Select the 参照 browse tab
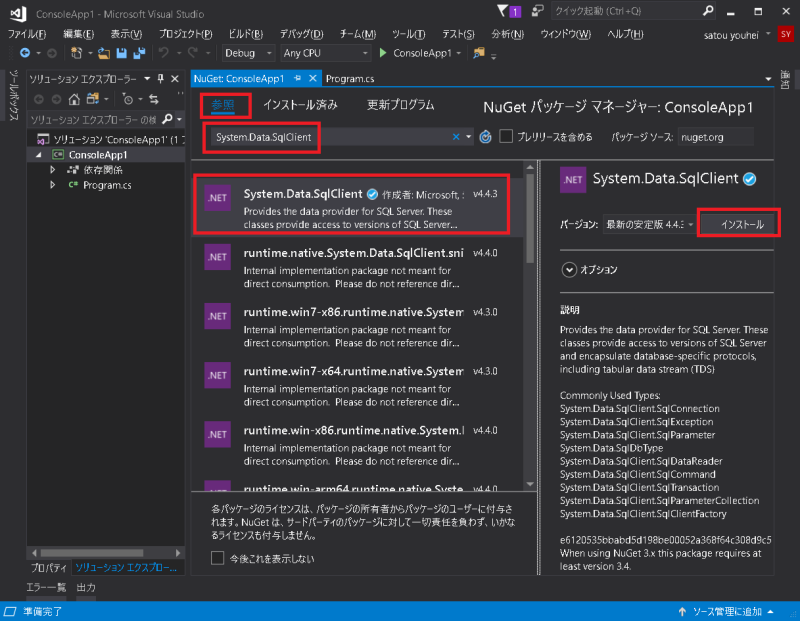 click(223, 105)
